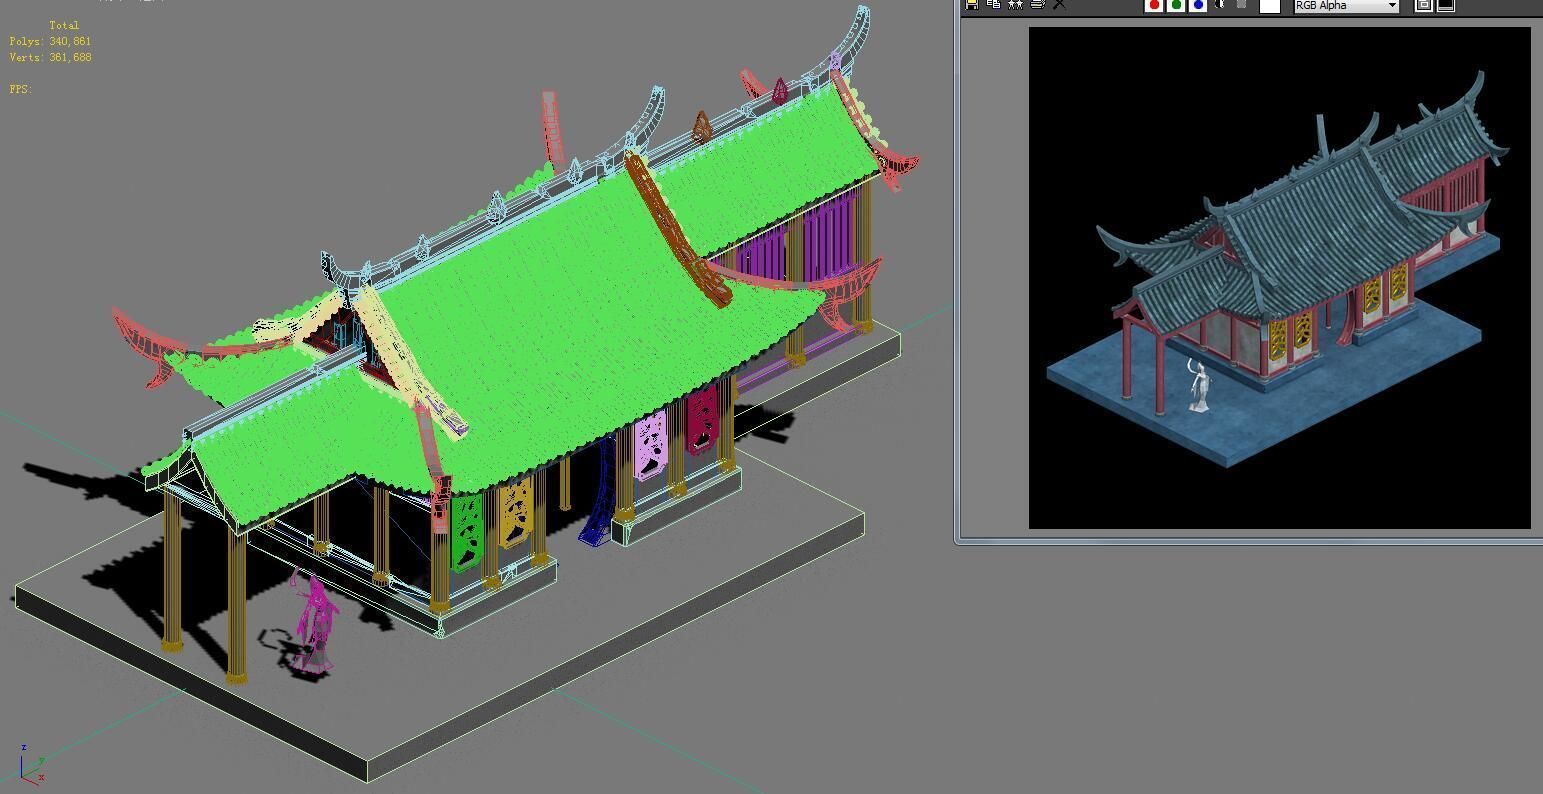1543x794 pixels.
Task: Click the Clone Rendered Frame Window icon
Action: tap(1015, 4)
